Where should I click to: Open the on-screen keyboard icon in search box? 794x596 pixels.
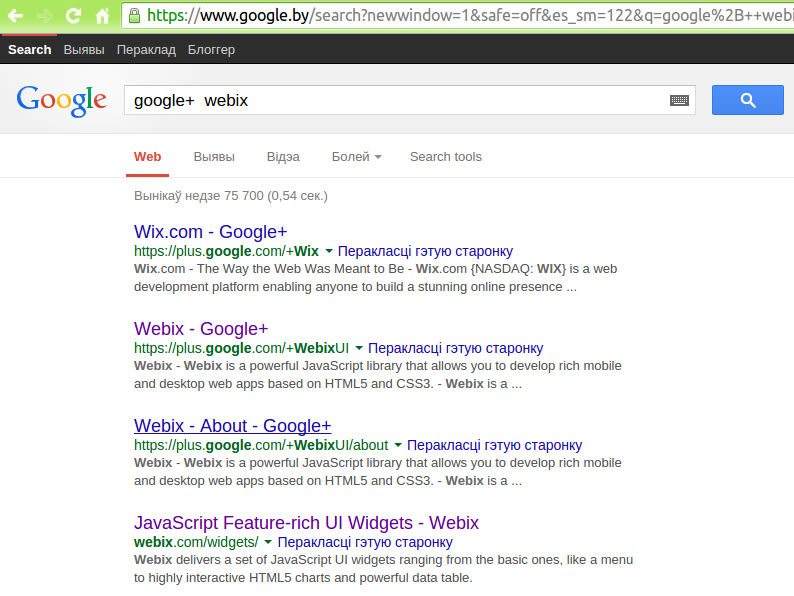click(679, 100)
